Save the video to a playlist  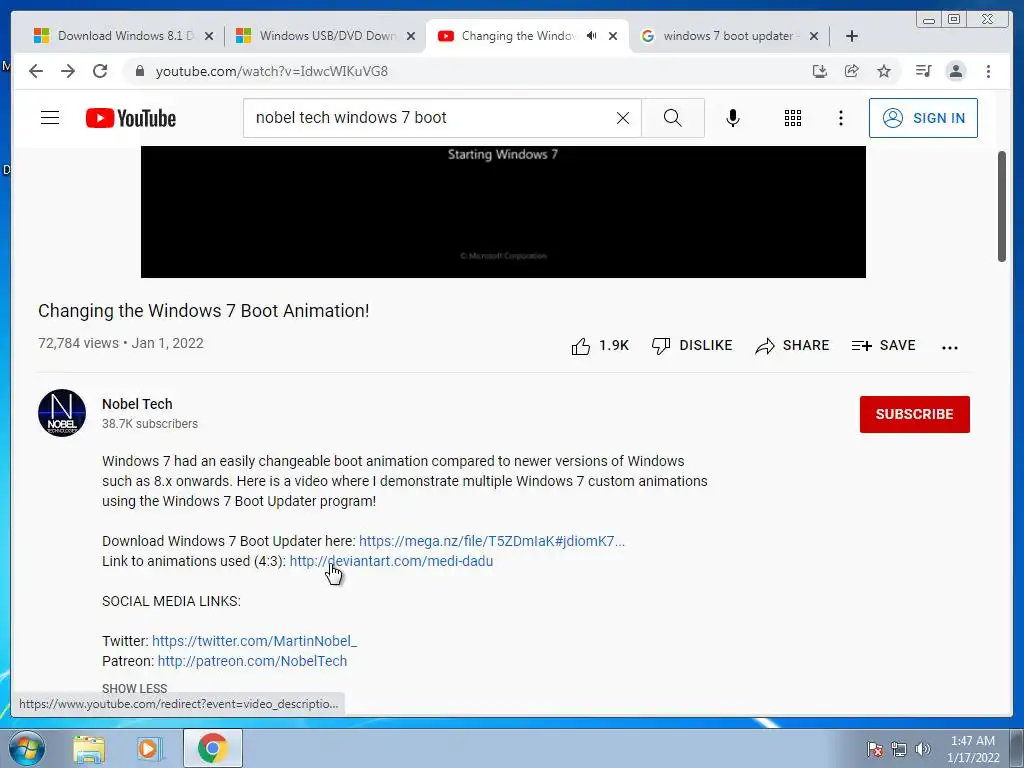pyautogui.click(x=884, y=345)
